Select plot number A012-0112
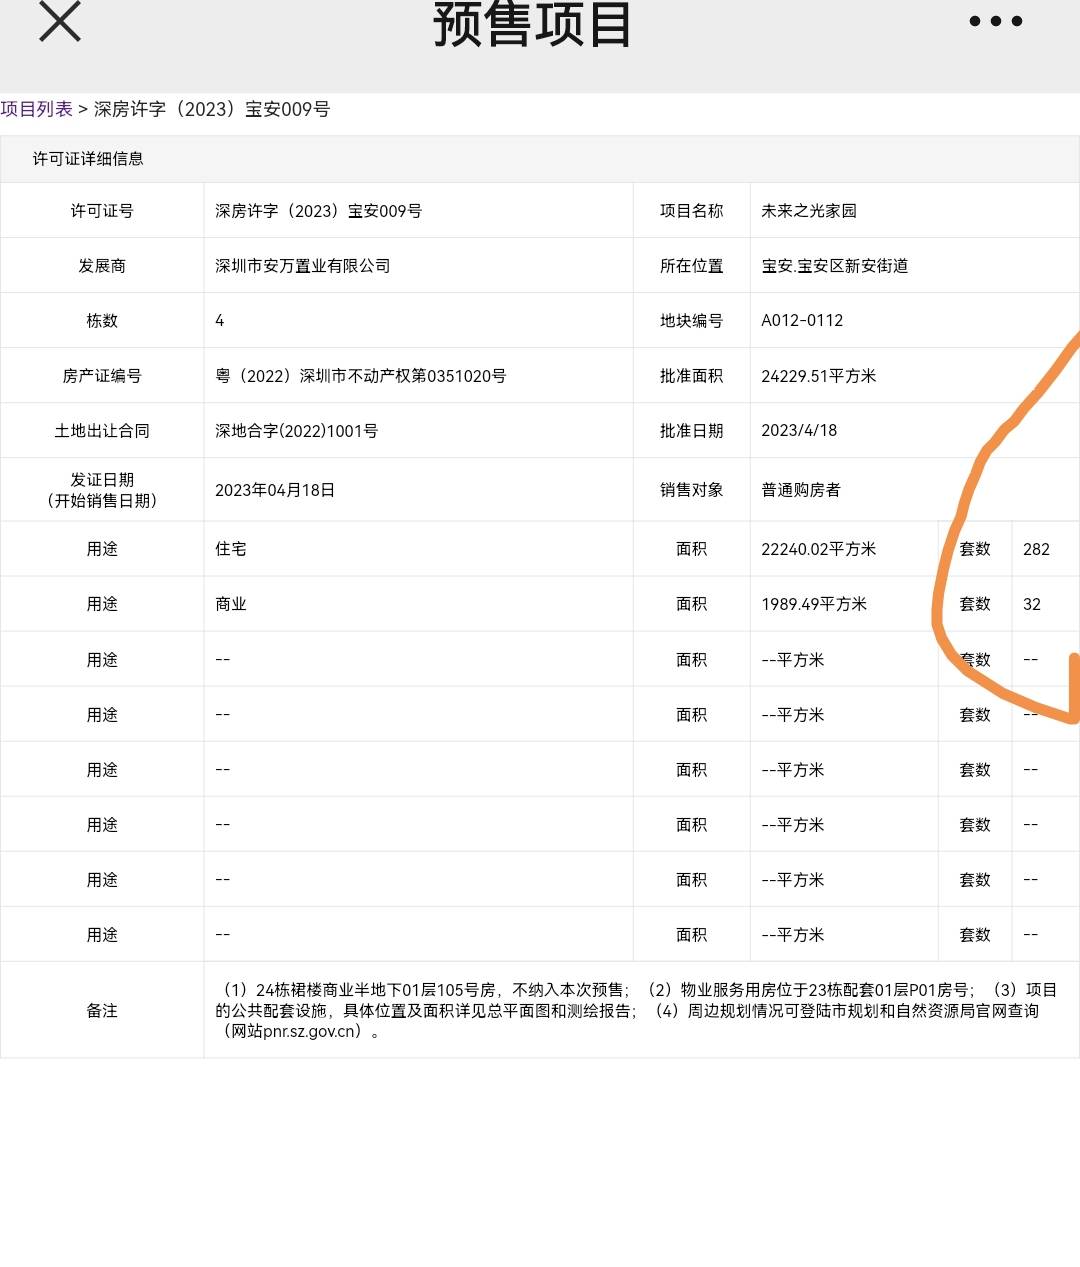1080x1267 pixels. tap(802, 321)
